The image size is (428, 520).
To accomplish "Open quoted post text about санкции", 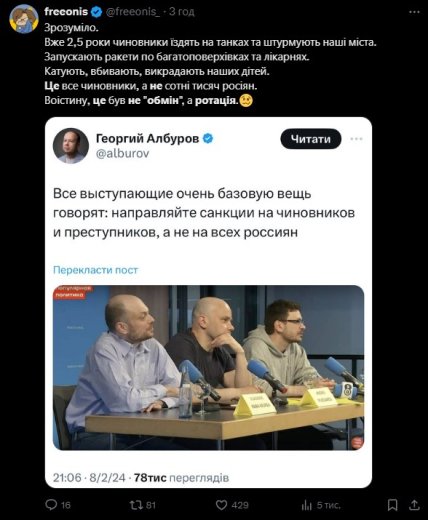I will click(204, 213).
